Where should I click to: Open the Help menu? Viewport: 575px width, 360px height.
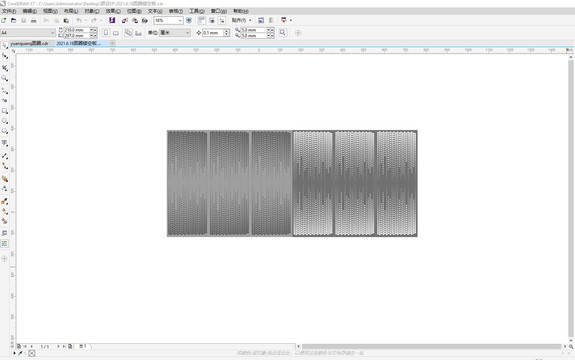pyautogui.click(x=241, y=11)
